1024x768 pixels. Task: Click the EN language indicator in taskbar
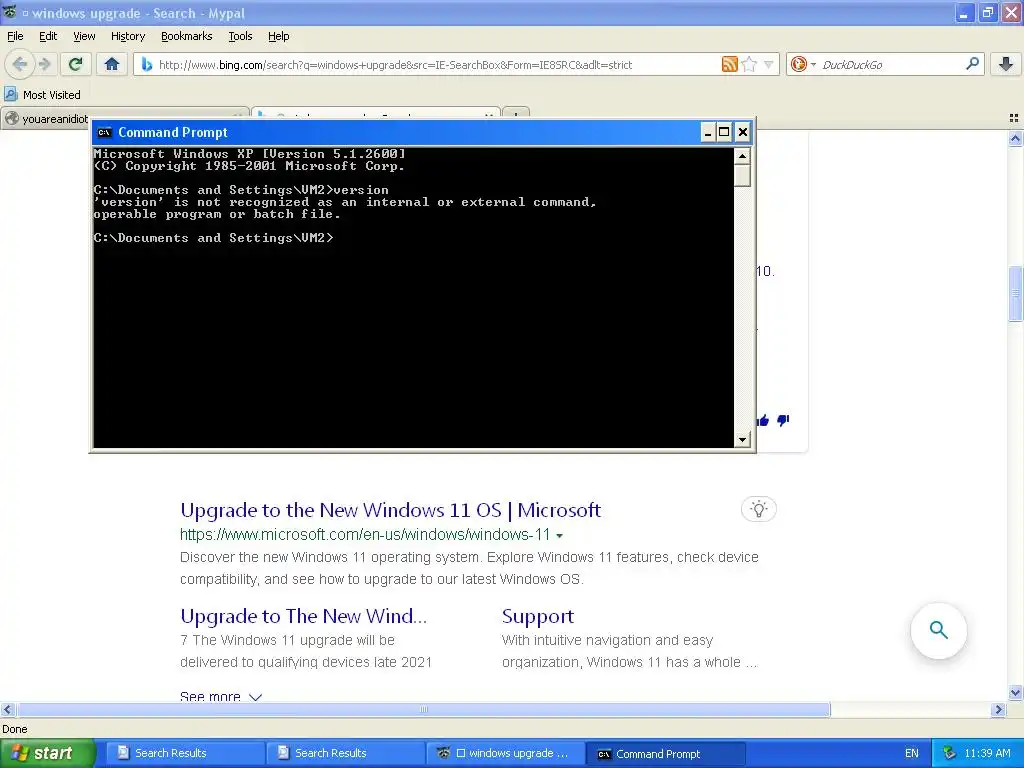click(x=912, y=753)
